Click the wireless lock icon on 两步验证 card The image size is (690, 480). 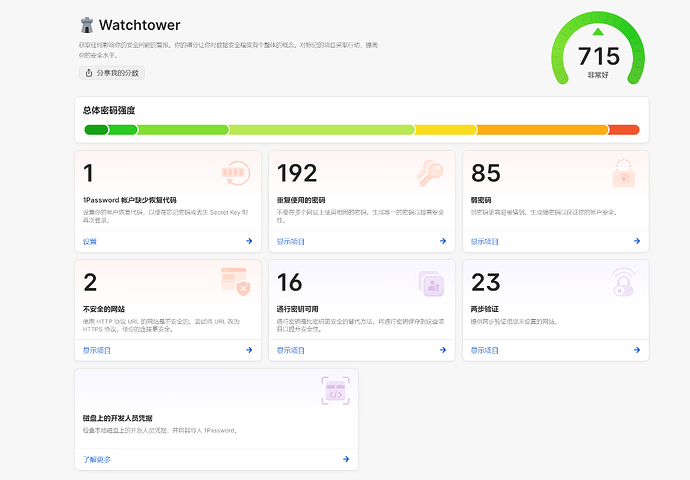pos(624,282)
